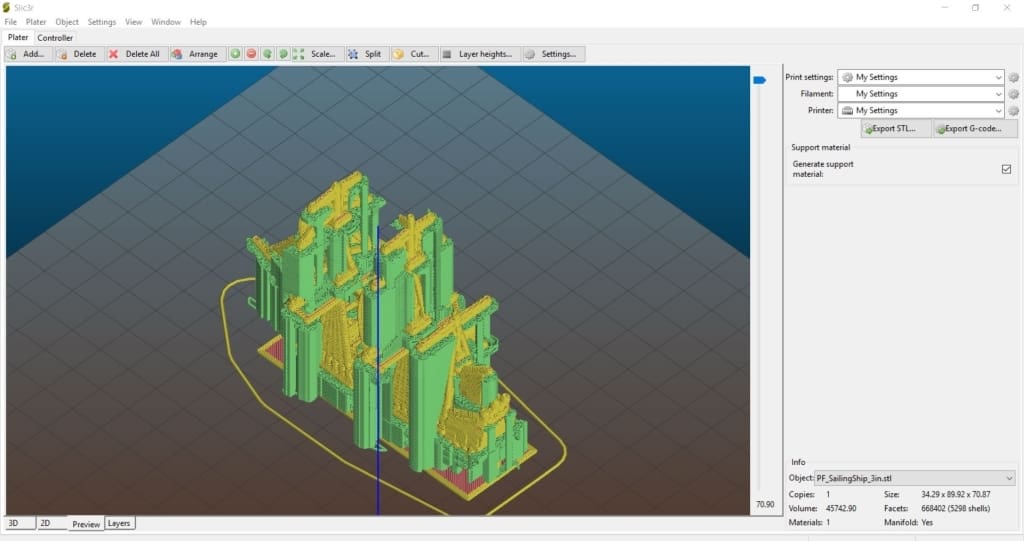
Task: Remove one copy (red minus icon)
Action: (251, 54)
